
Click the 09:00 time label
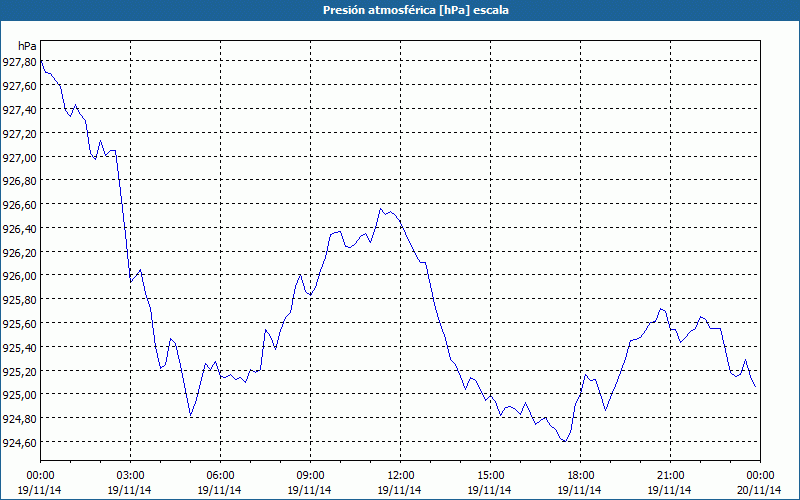(310, 476)
